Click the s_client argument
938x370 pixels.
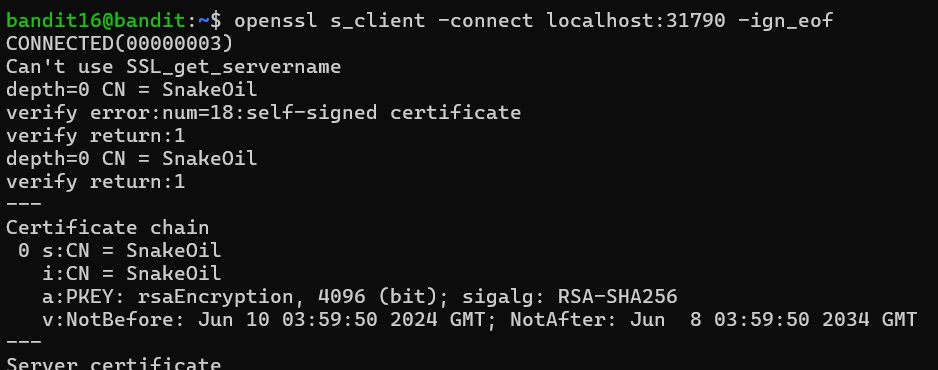click(x=378, y=21)
